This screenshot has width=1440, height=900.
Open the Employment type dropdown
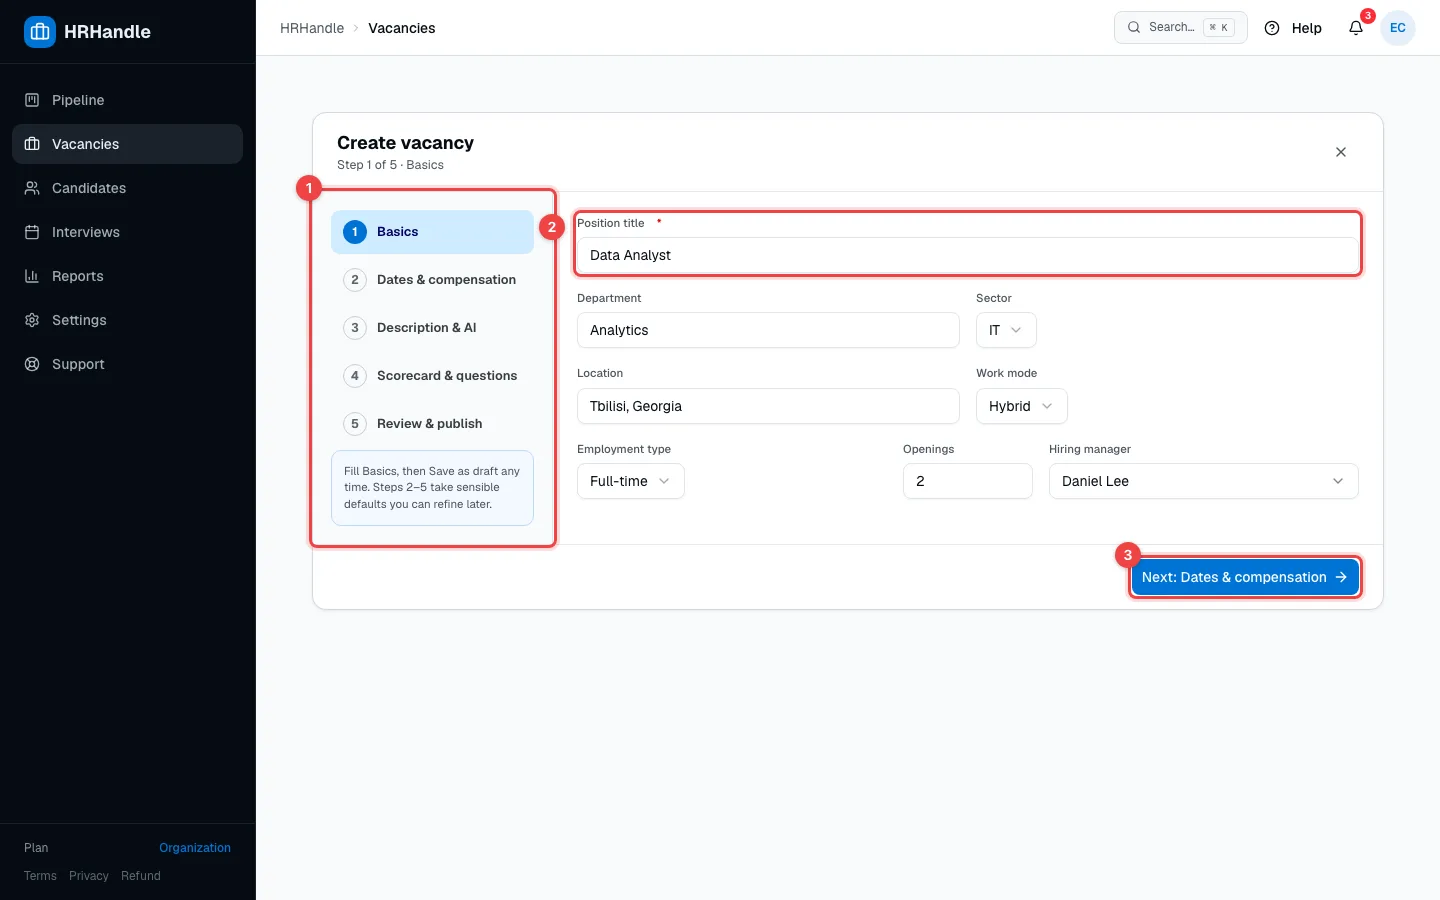tap(631, 481)
